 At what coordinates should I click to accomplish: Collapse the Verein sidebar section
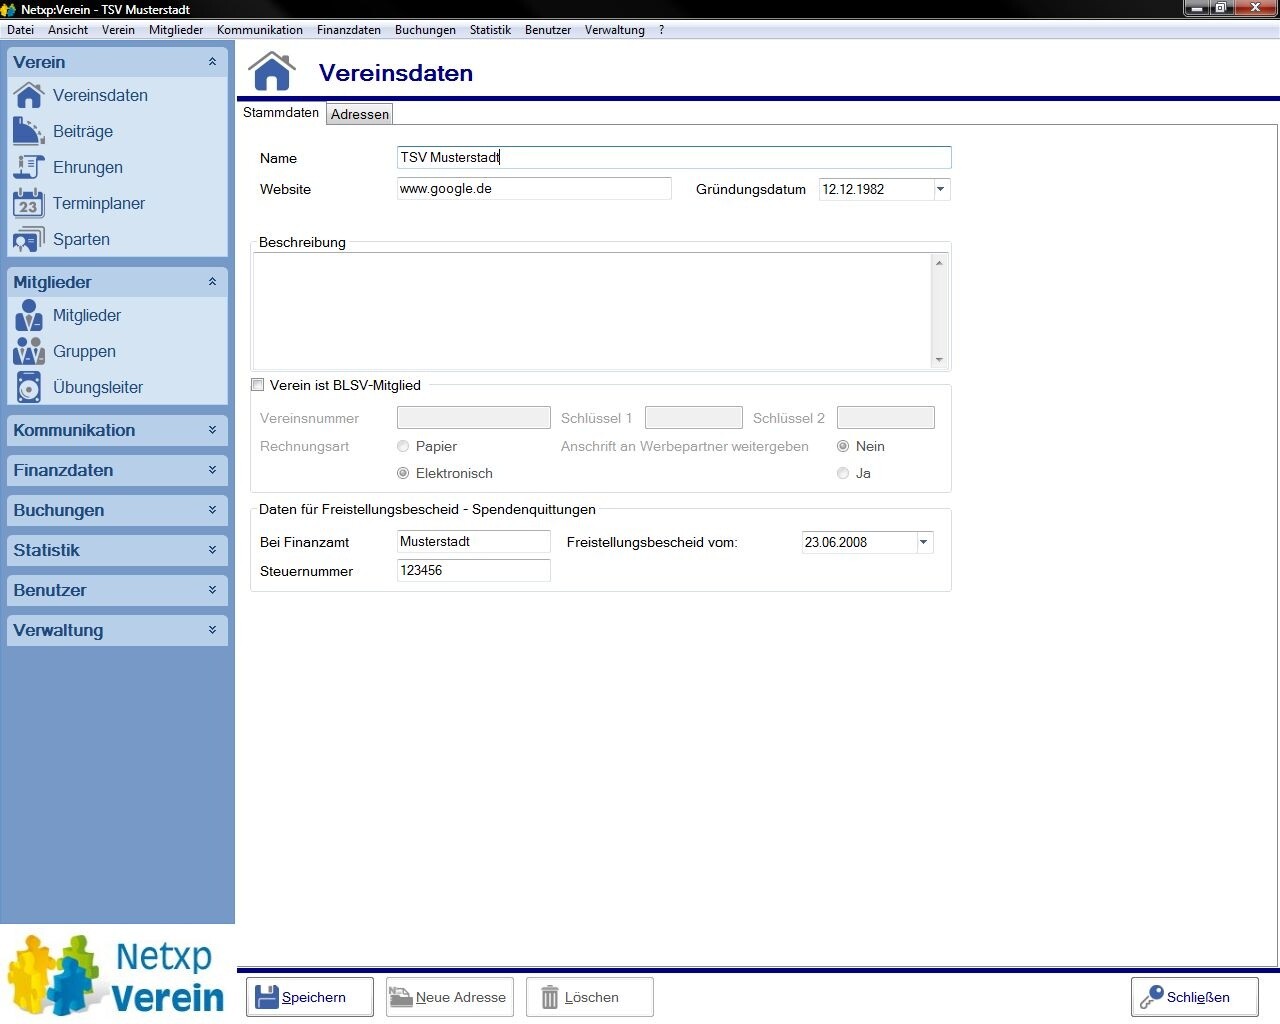212,62
